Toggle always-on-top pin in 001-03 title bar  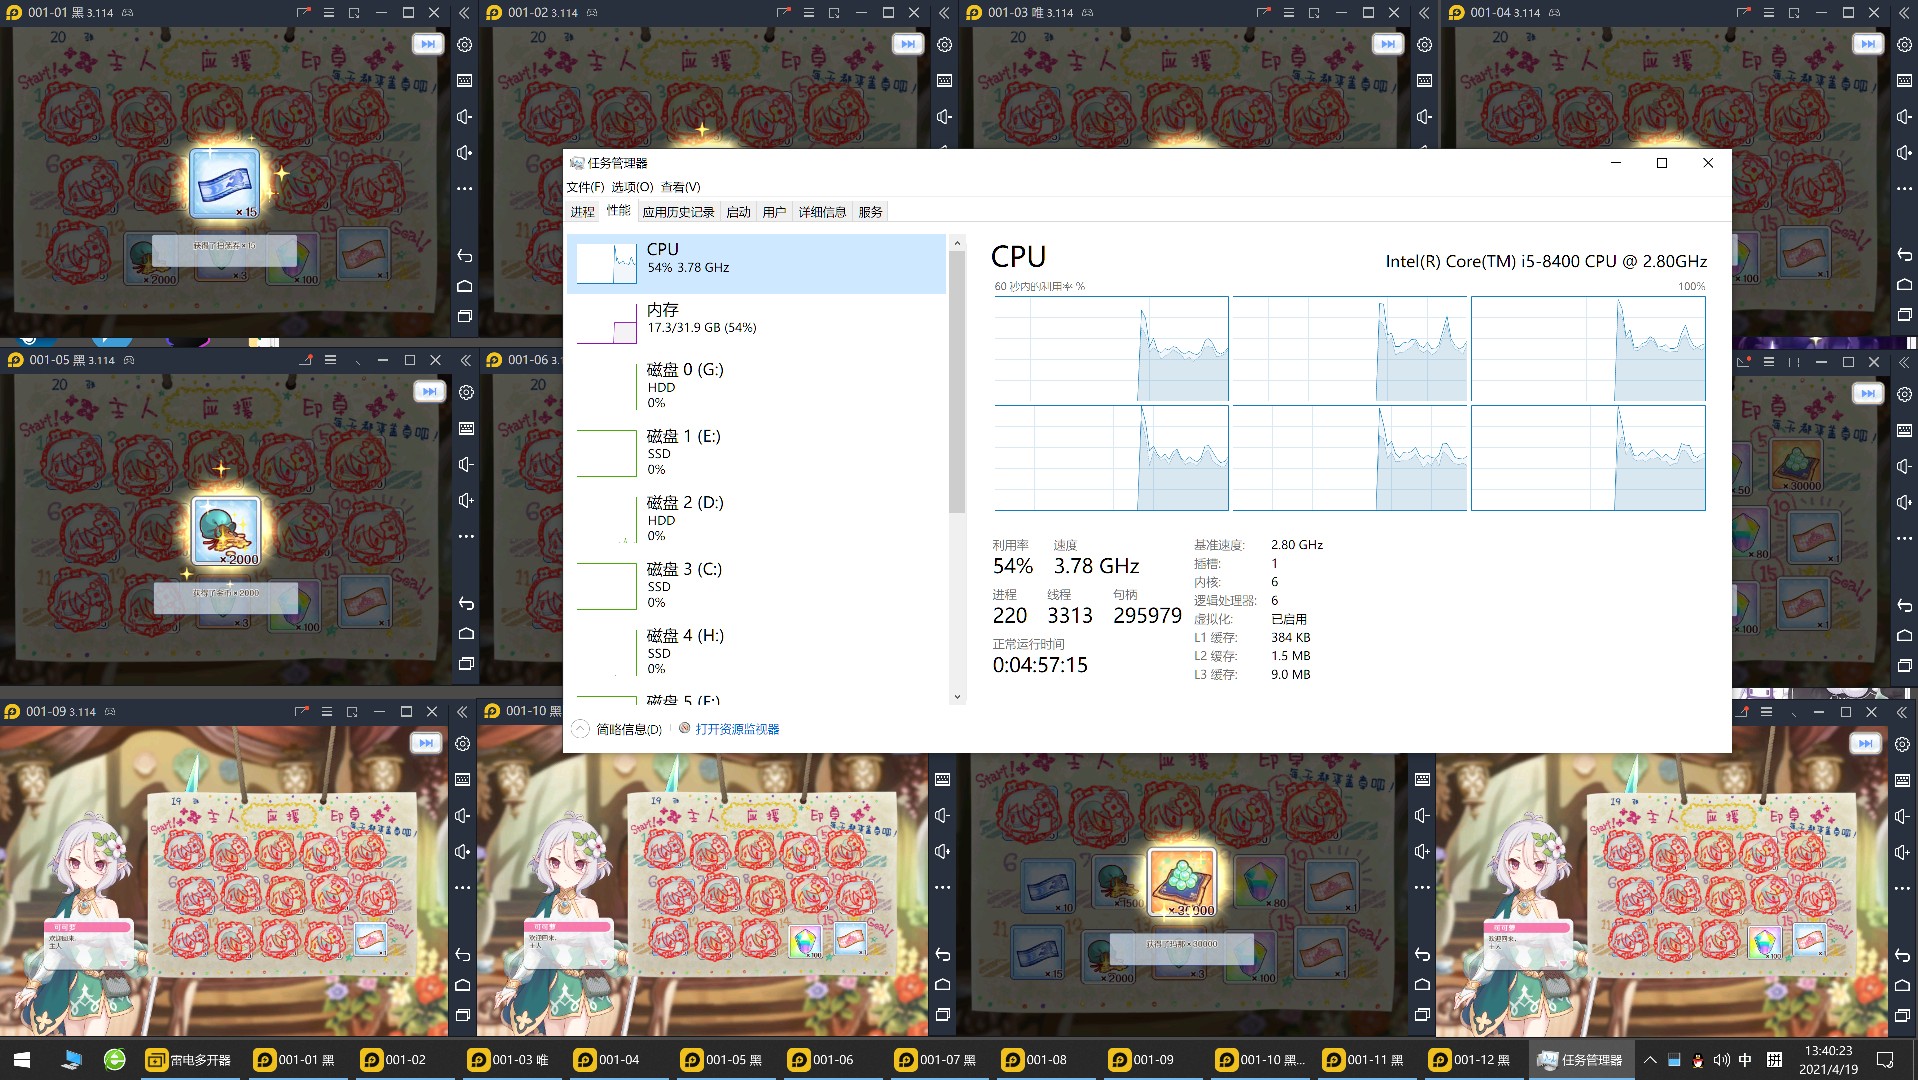coord(1263,13)
